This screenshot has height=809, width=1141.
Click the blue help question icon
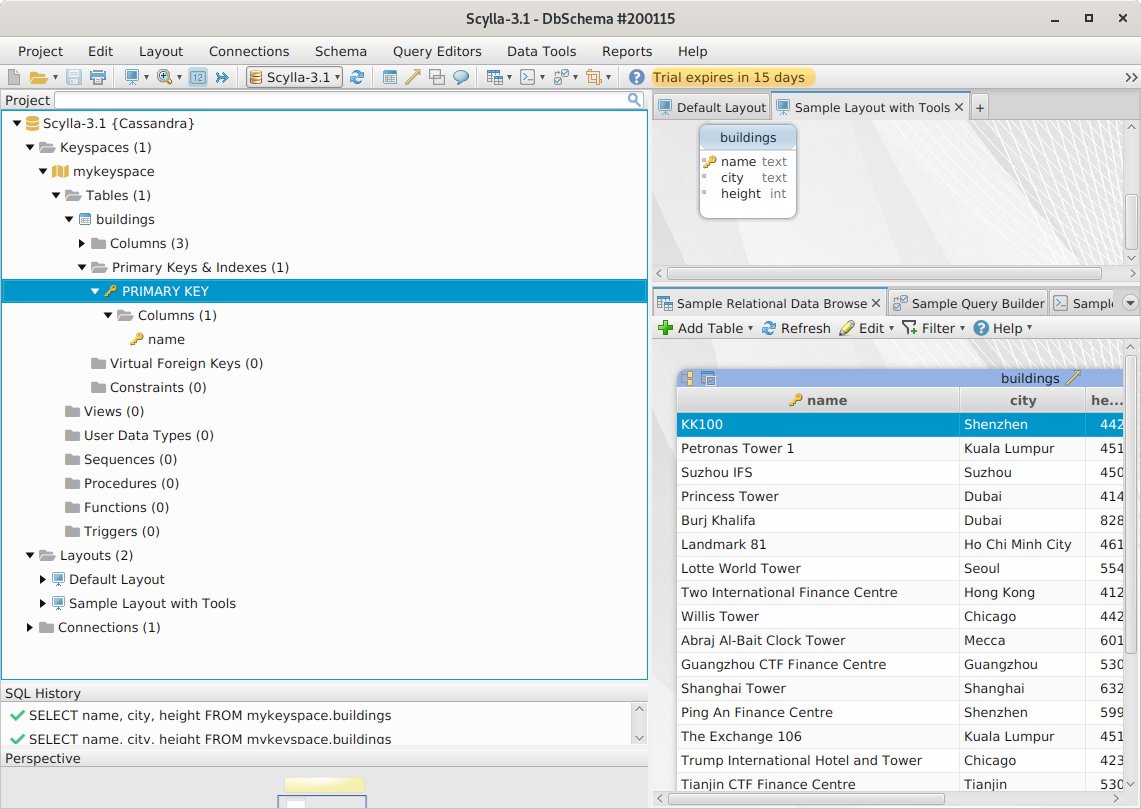(637, 77)
